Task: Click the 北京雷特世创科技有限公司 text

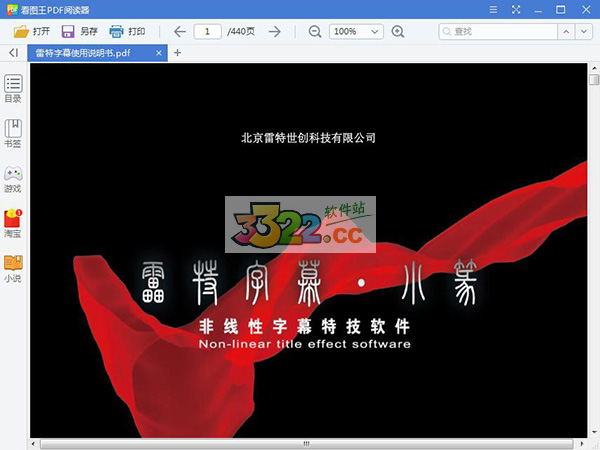Action: [308, 138]
